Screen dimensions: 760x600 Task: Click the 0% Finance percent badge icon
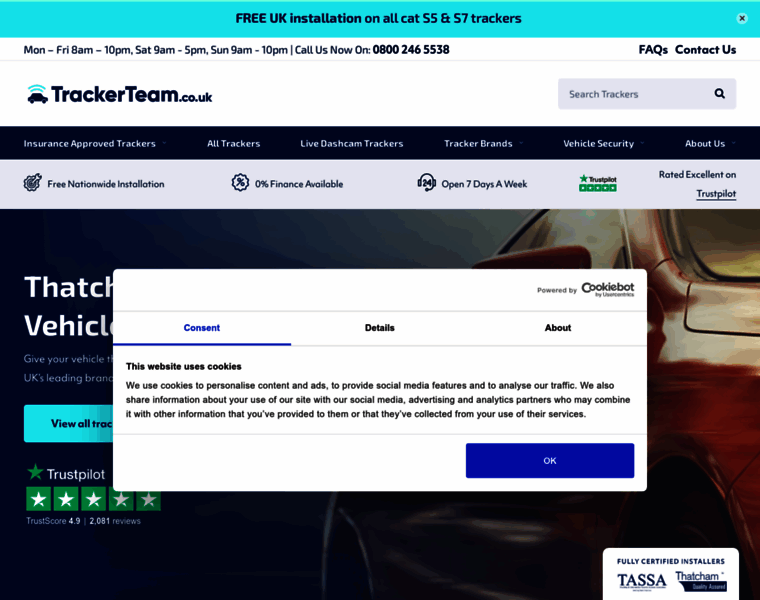coord(240,183)
